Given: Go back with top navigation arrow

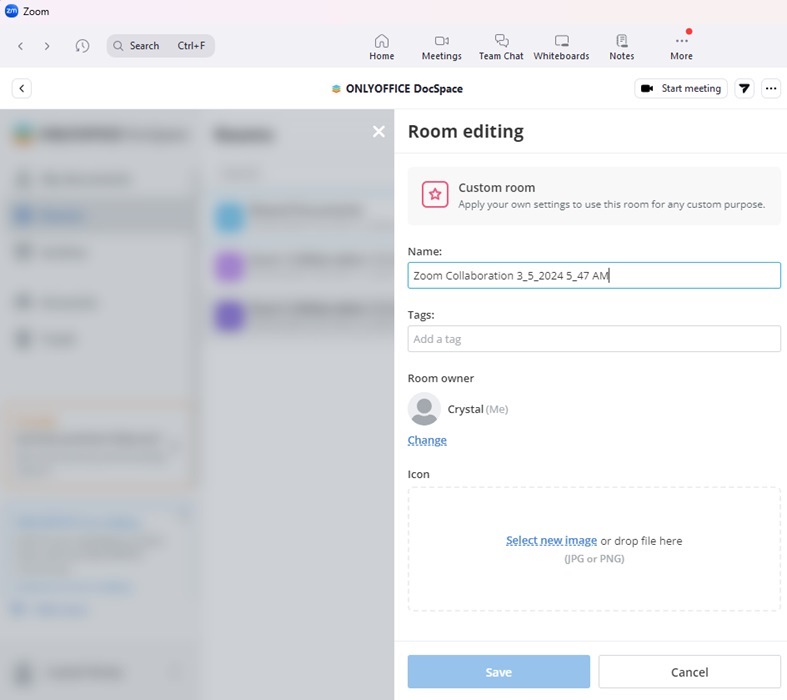Looking at the screenshot, I should point(20,46).
